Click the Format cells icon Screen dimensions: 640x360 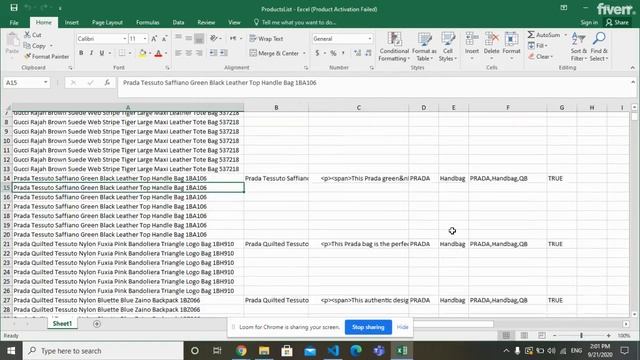(511, 39)
